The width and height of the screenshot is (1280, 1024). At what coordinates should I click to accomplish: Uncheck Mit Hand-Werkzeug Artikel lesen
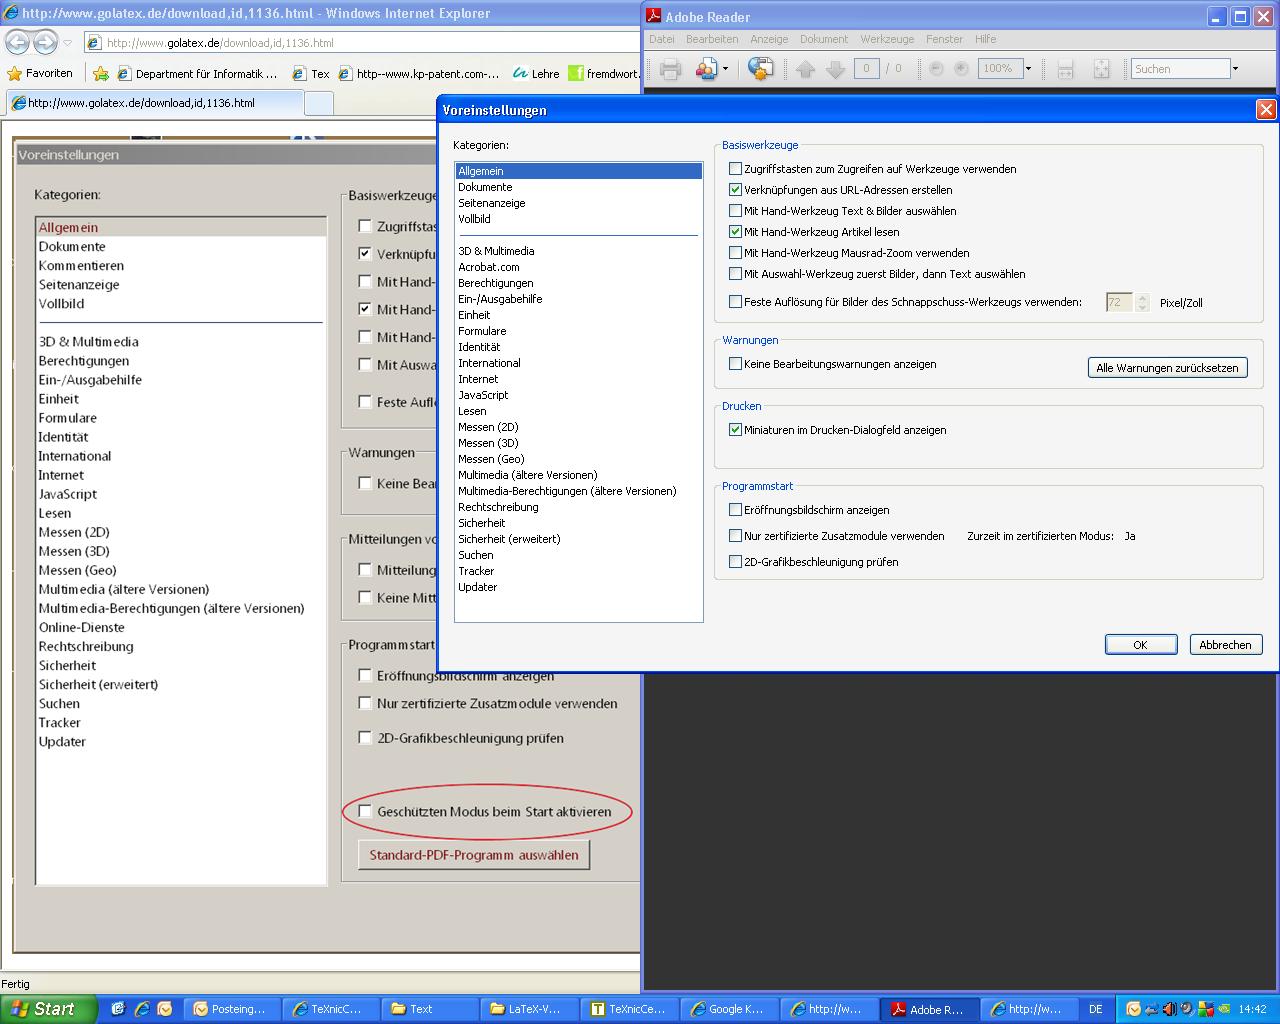[x=735, y=232]
